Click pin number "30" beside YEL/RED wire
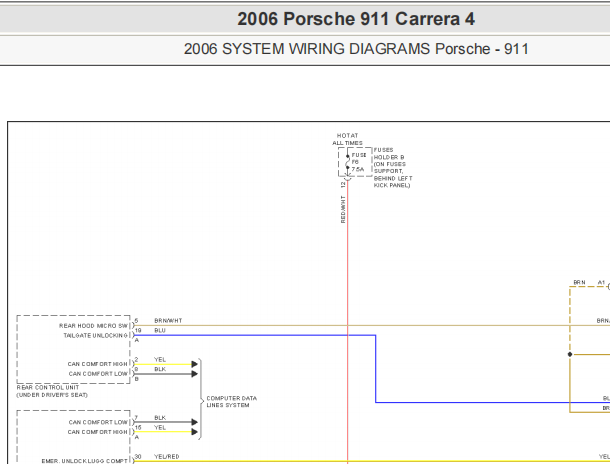The height and width of the screenshot is (464, 610). point(138,457)
